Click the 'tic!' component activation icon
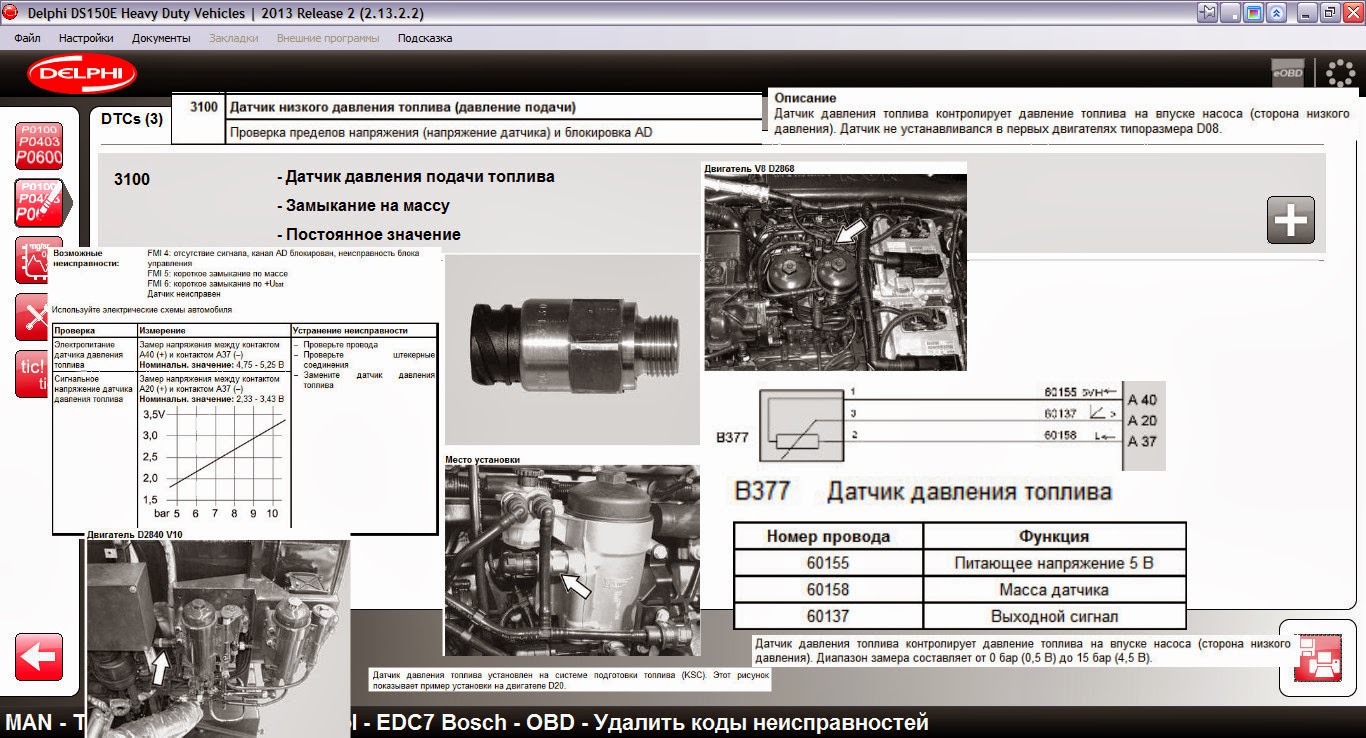 (x=33, y=374)
